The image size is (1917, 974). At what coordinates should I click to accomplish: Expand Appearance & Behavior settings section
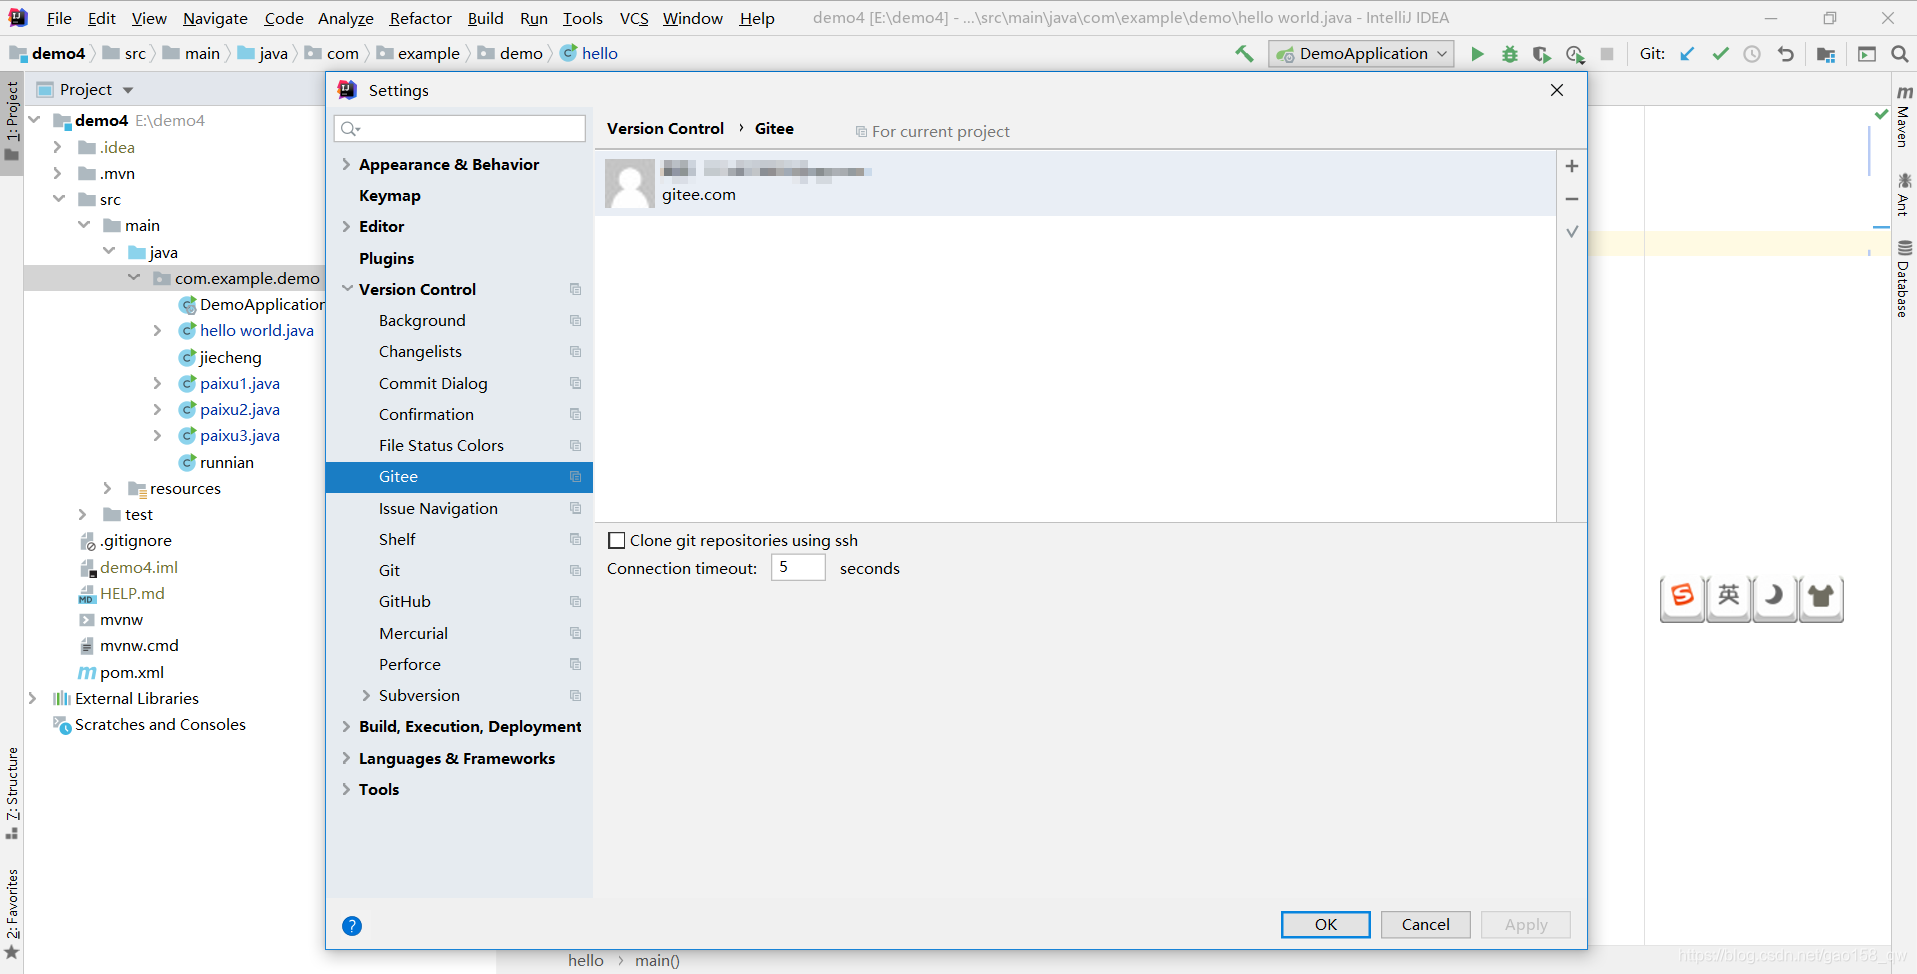(x=346, y=165)
